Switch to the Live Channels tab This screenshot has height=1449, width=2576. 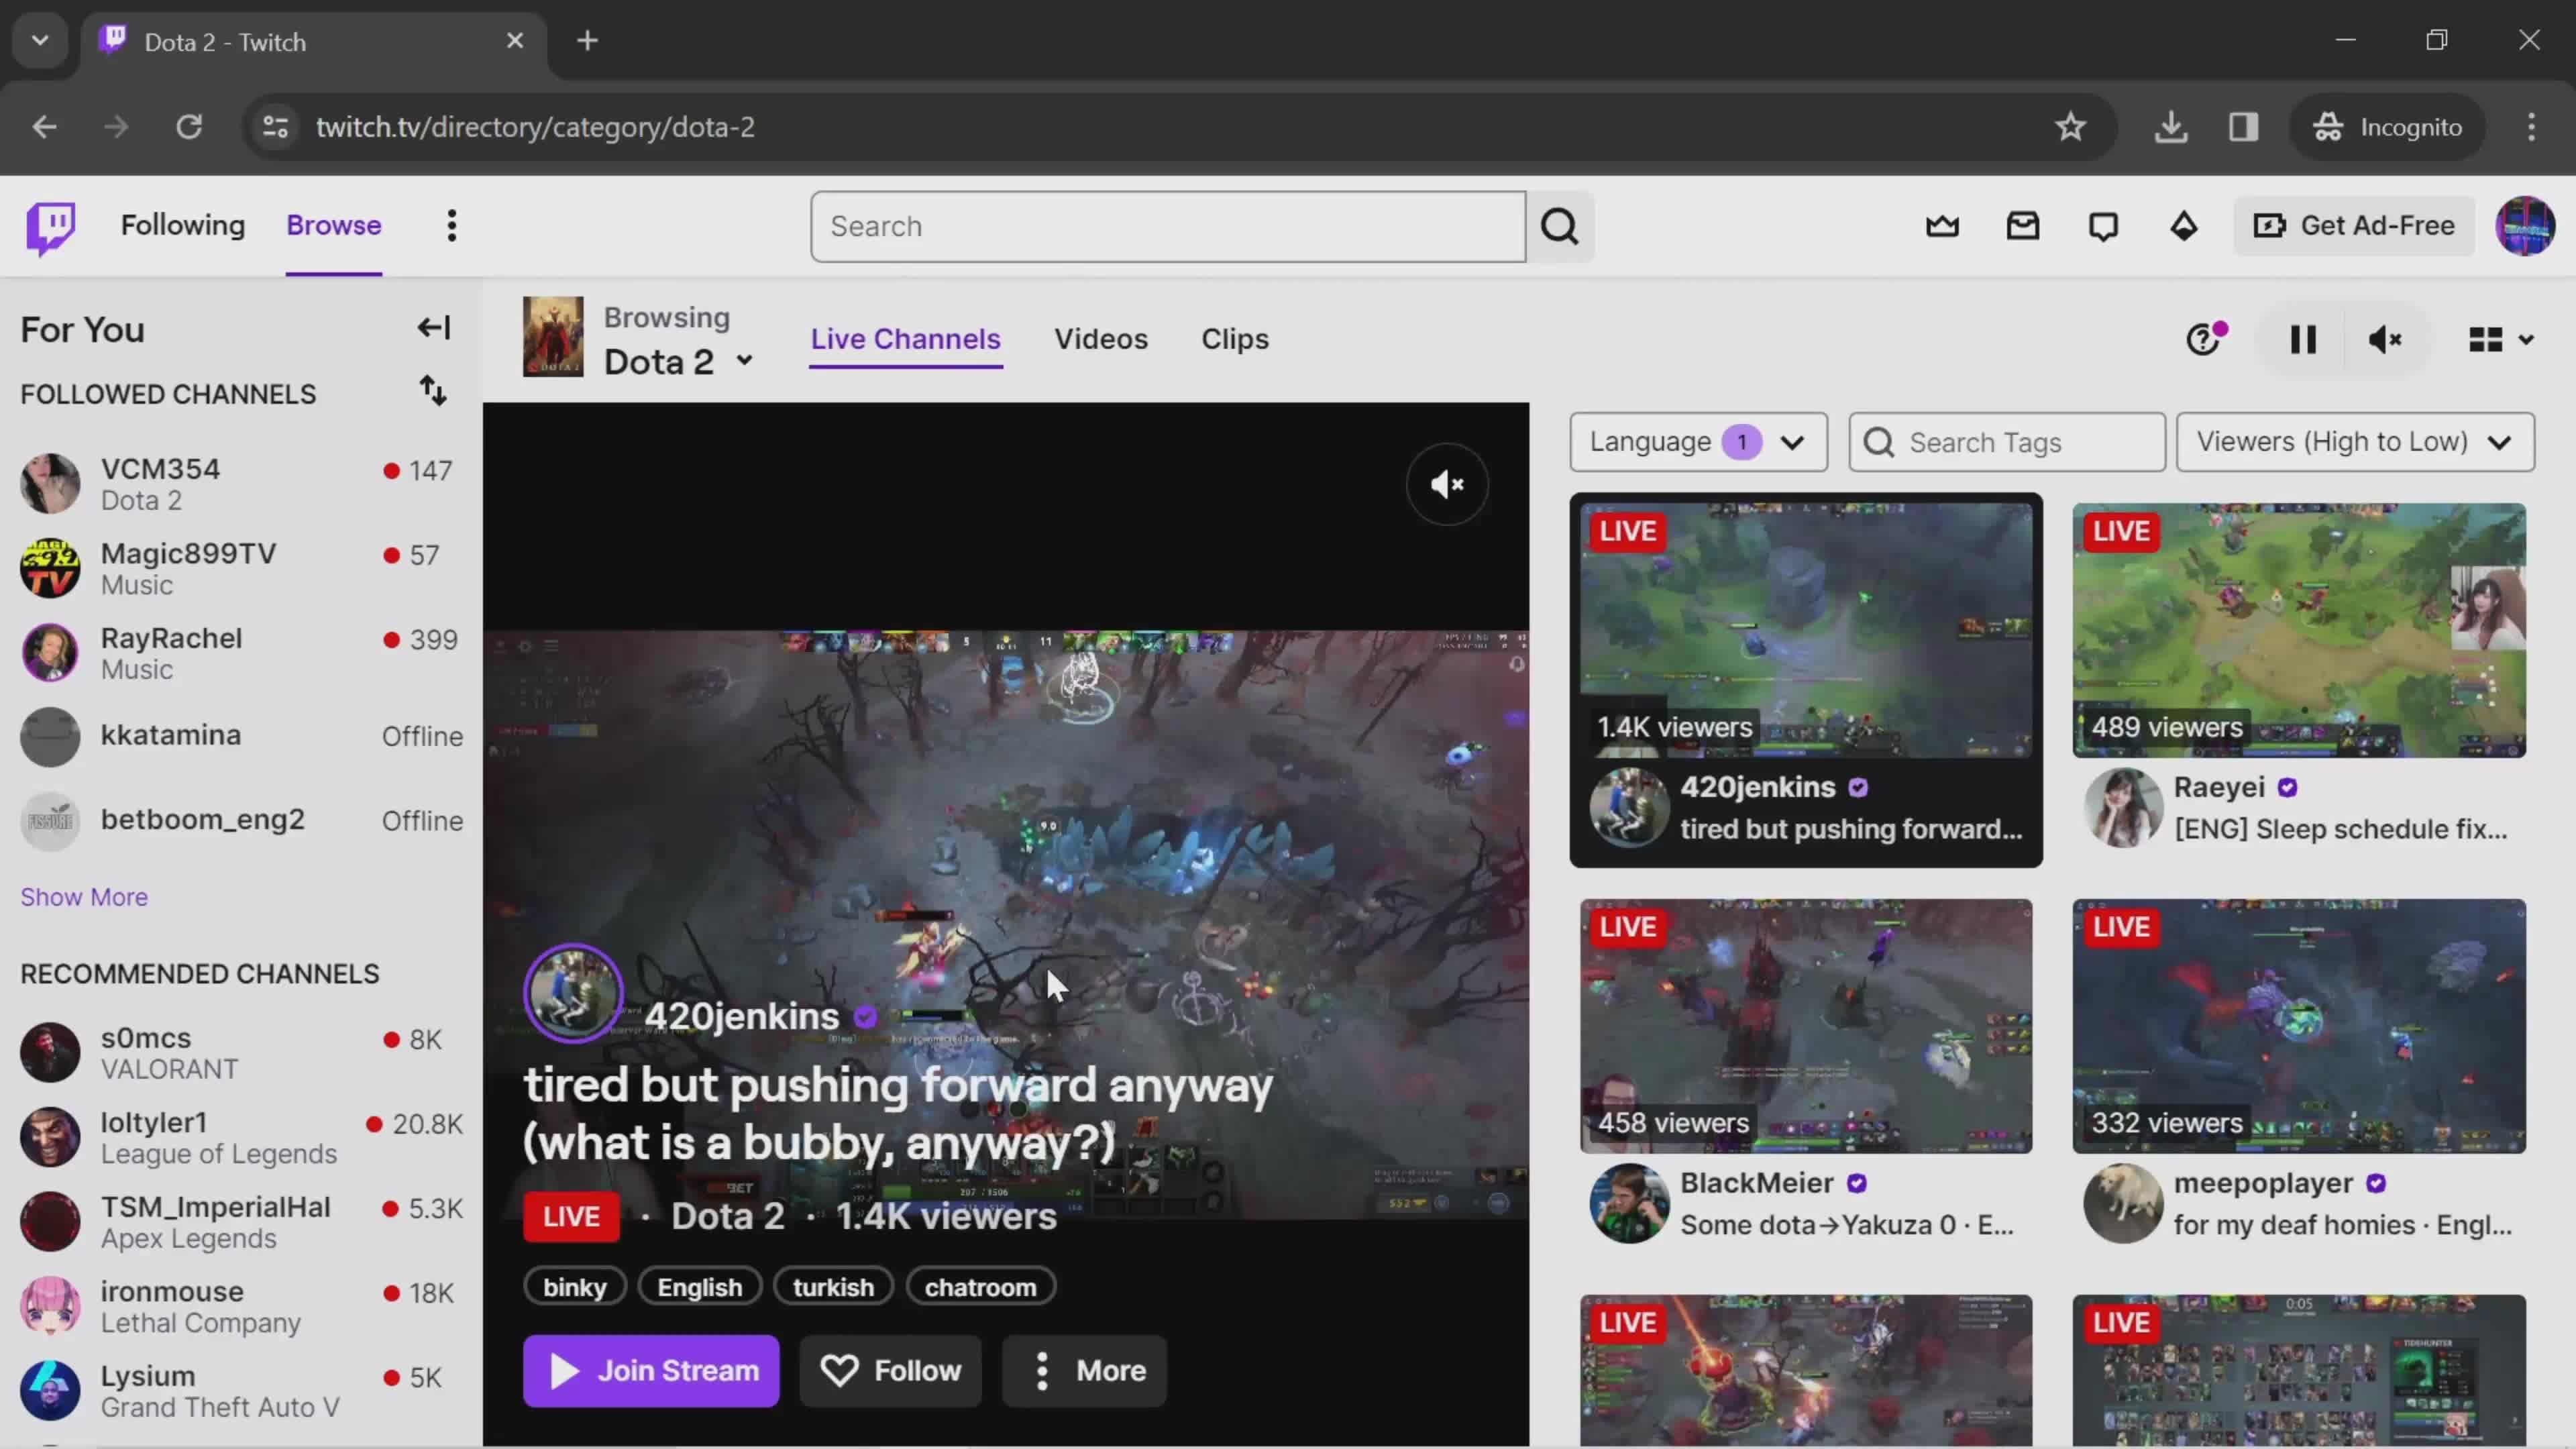905,339
